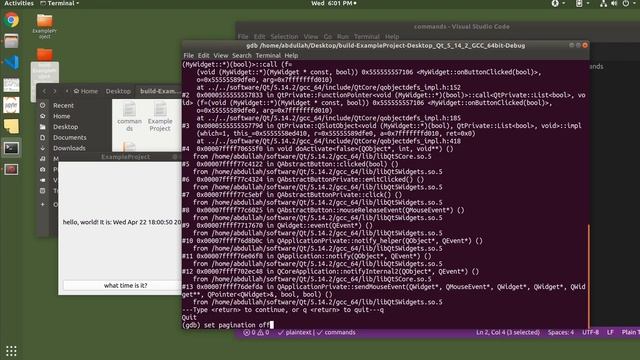Open Home in the Files sidebar
The width and height of the screenshot is (640, 360).
coord(61,116)
